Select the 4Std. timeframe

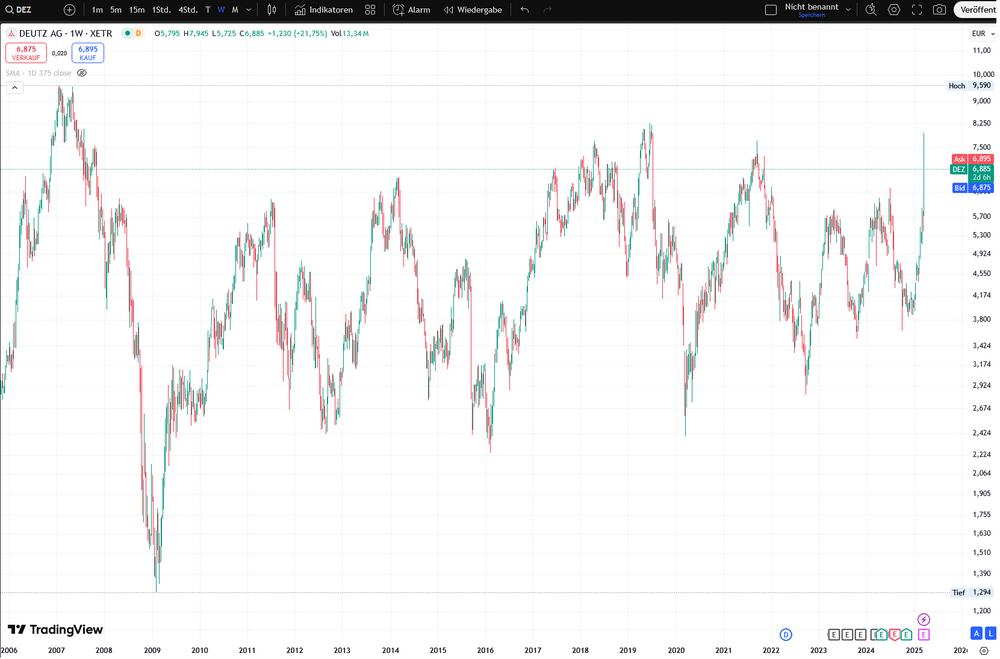point(188,10)
